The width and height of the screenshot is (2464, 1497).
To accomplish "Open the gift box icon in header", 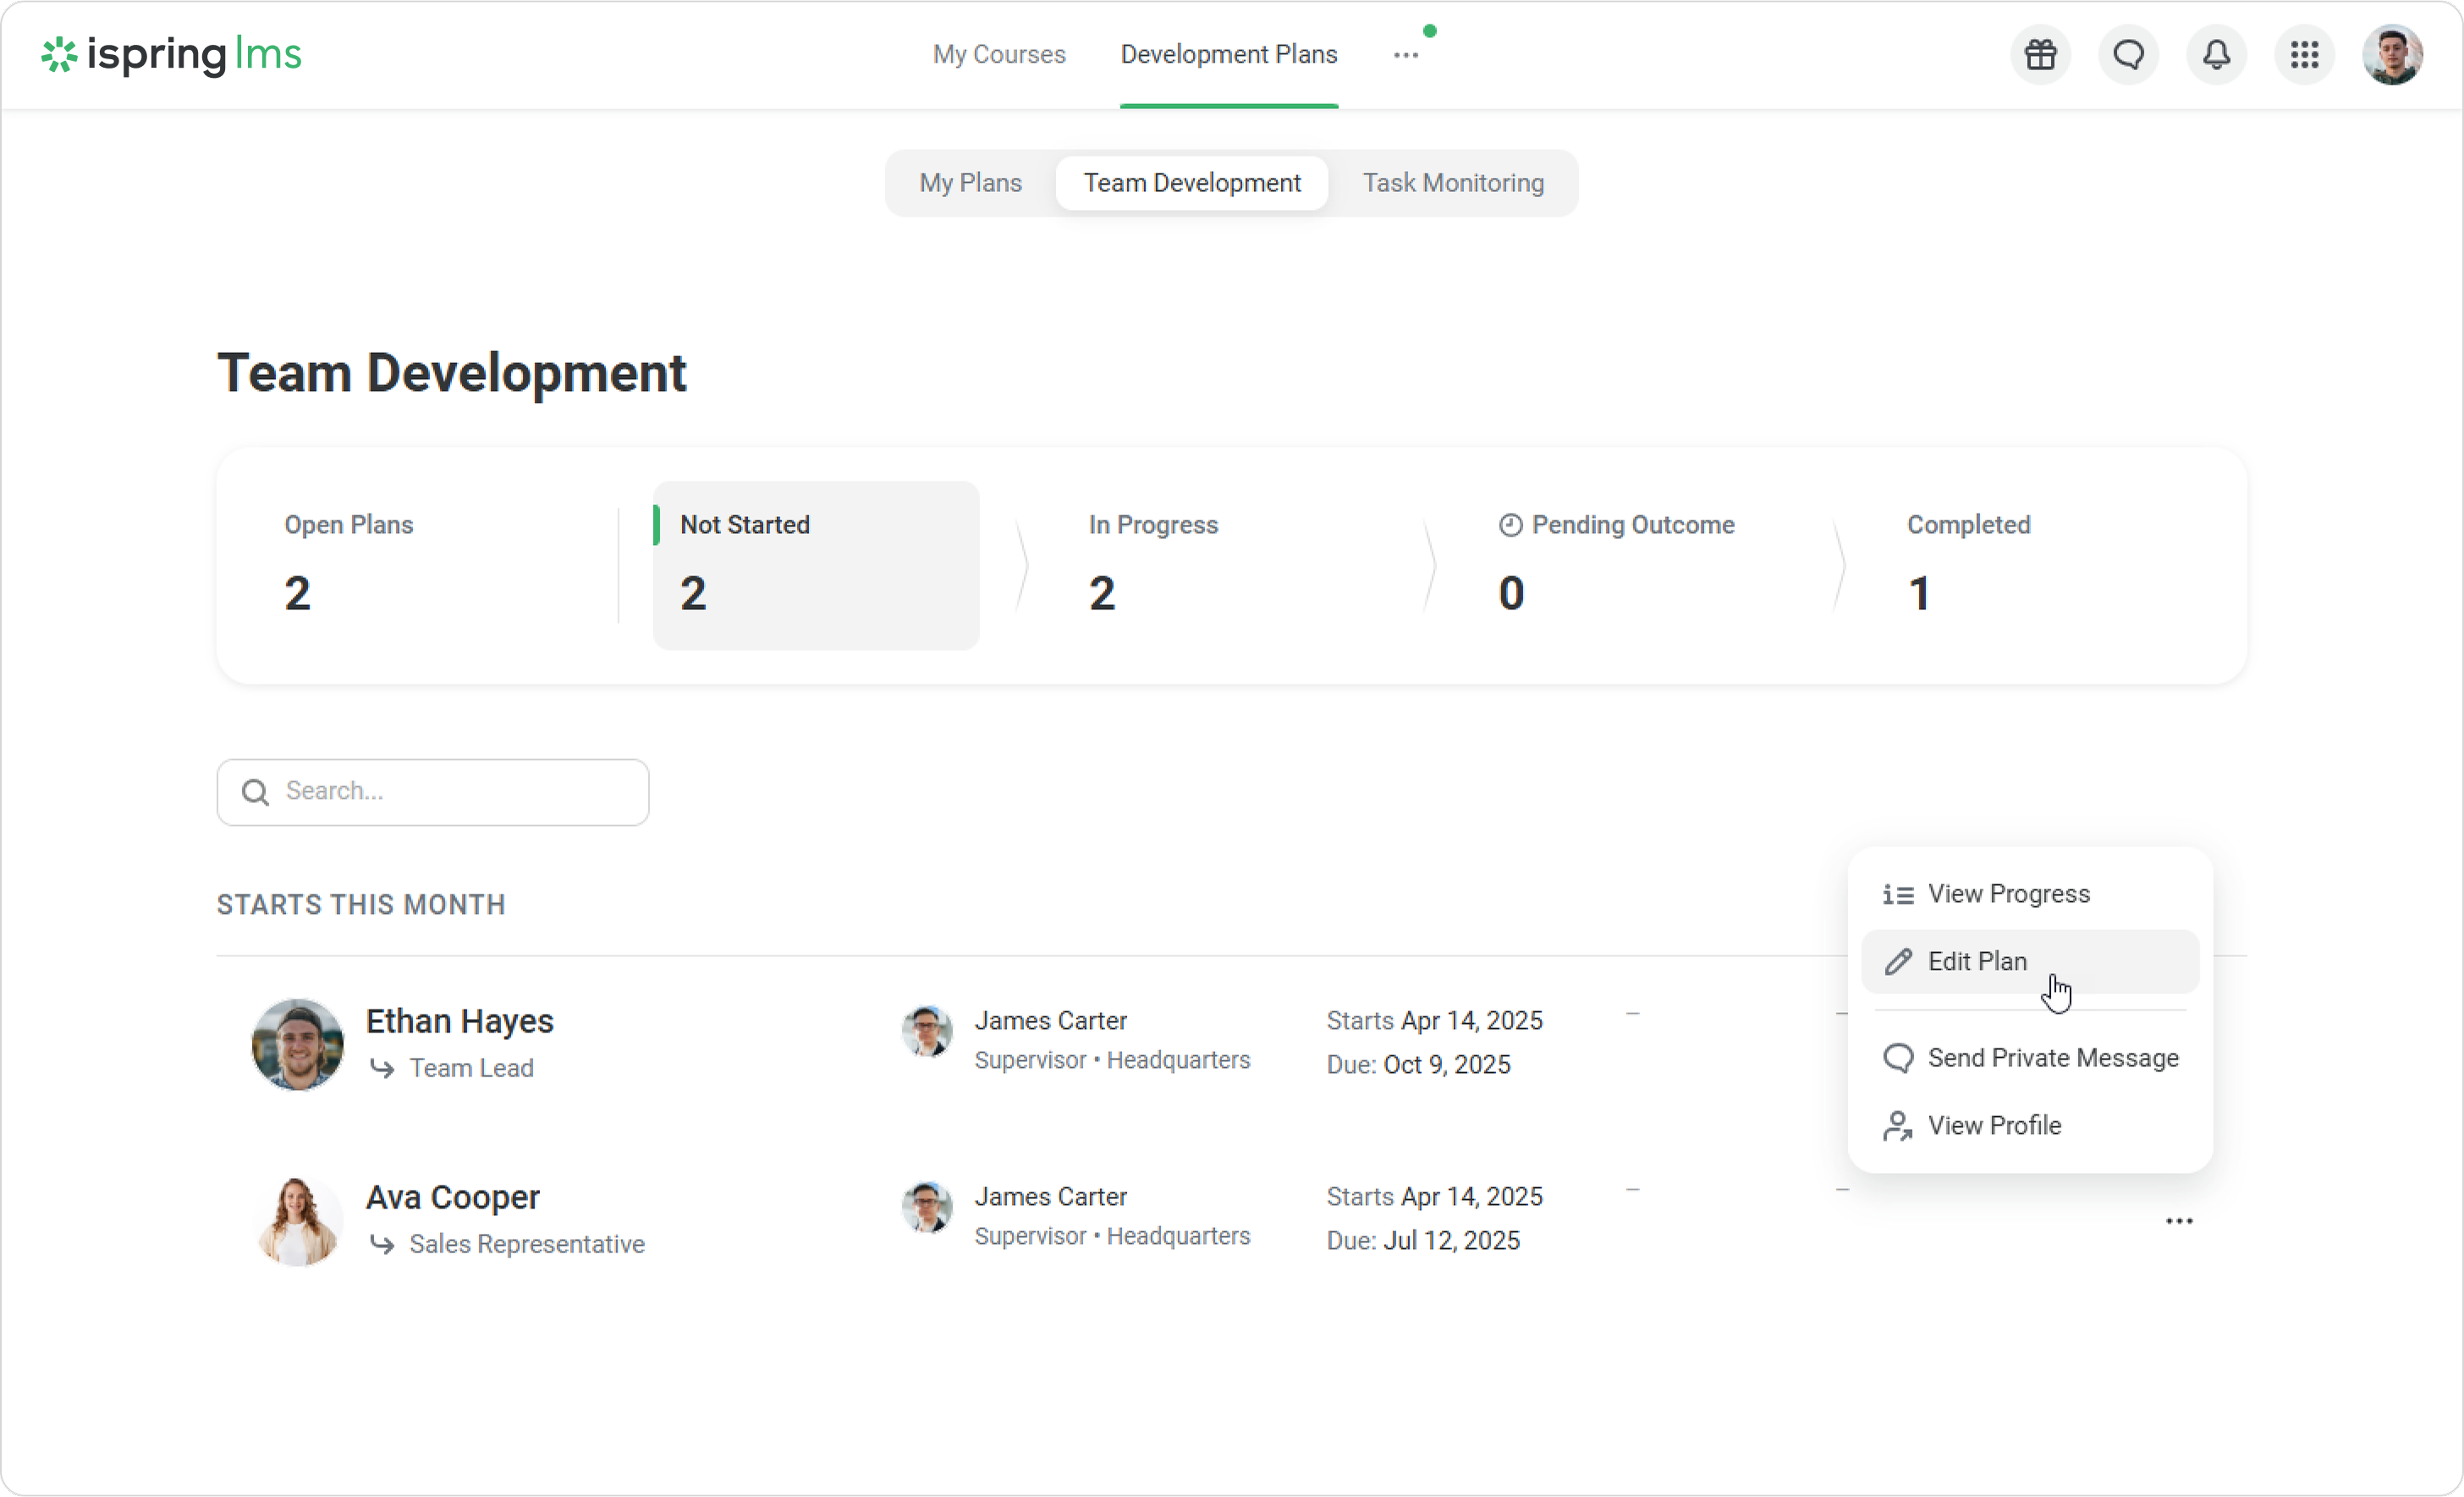I will (2041, 55).
